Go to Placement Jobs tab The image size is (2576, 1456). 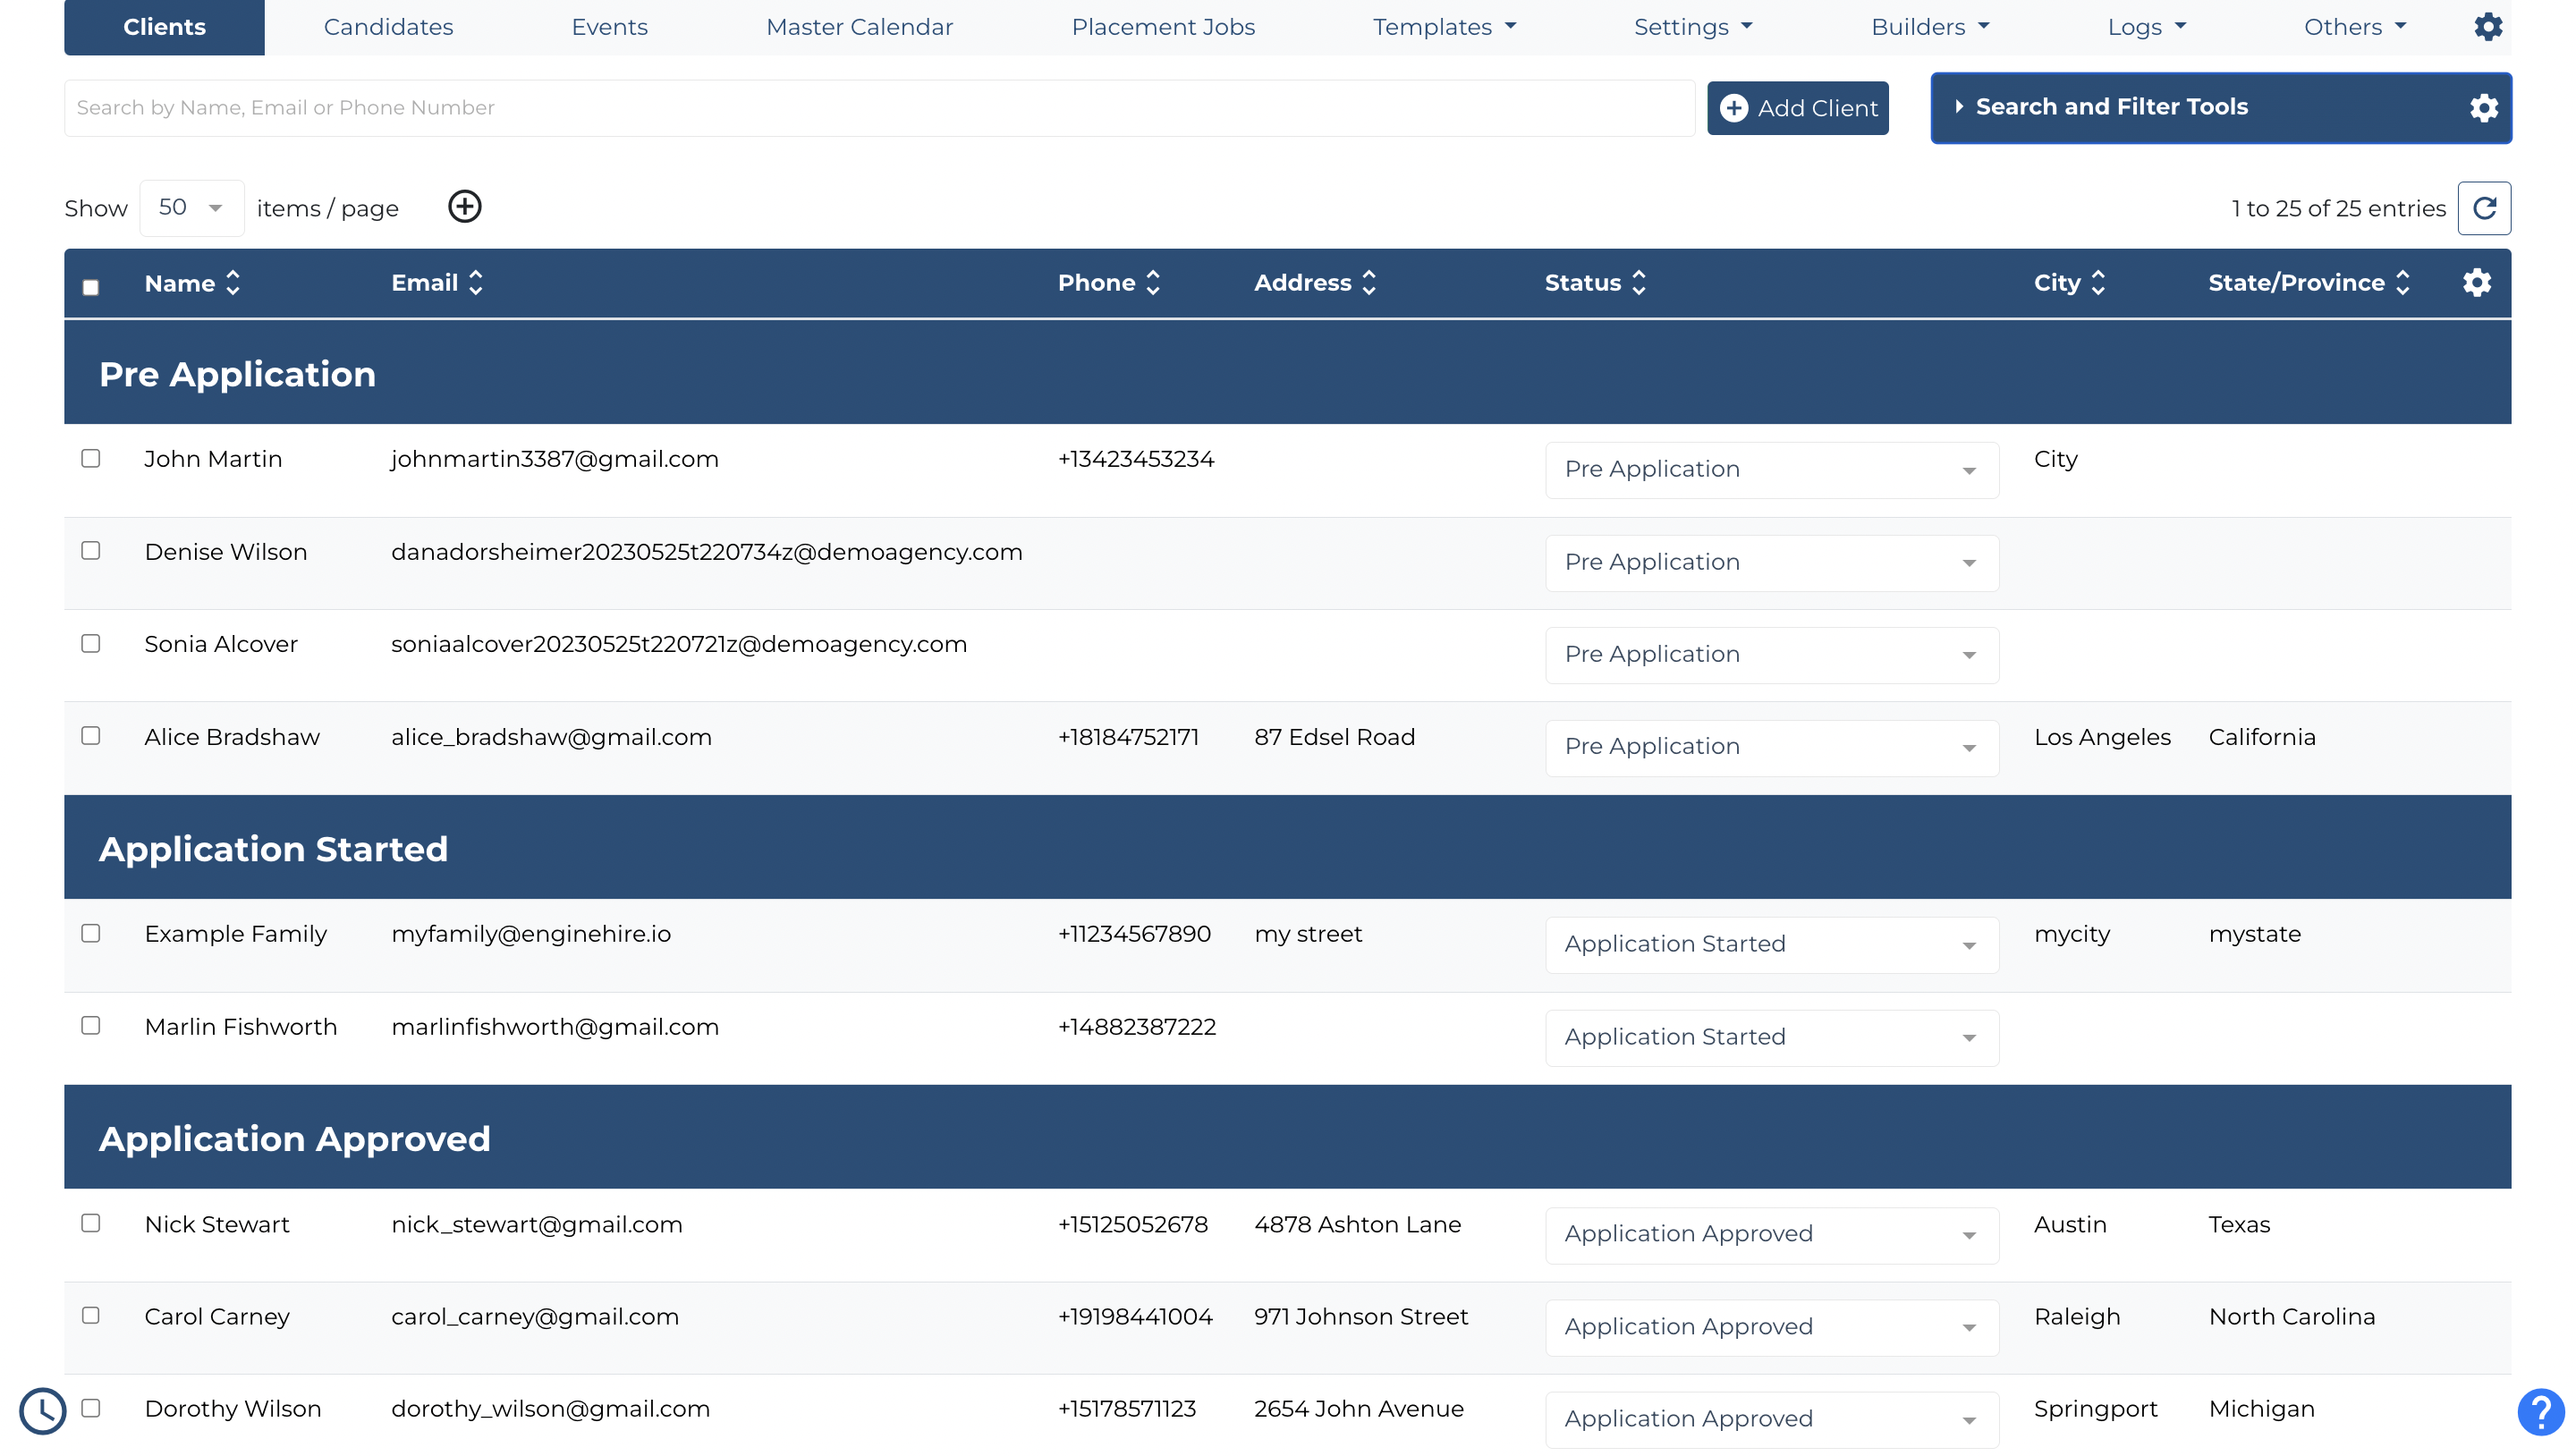coord(1163,27)
